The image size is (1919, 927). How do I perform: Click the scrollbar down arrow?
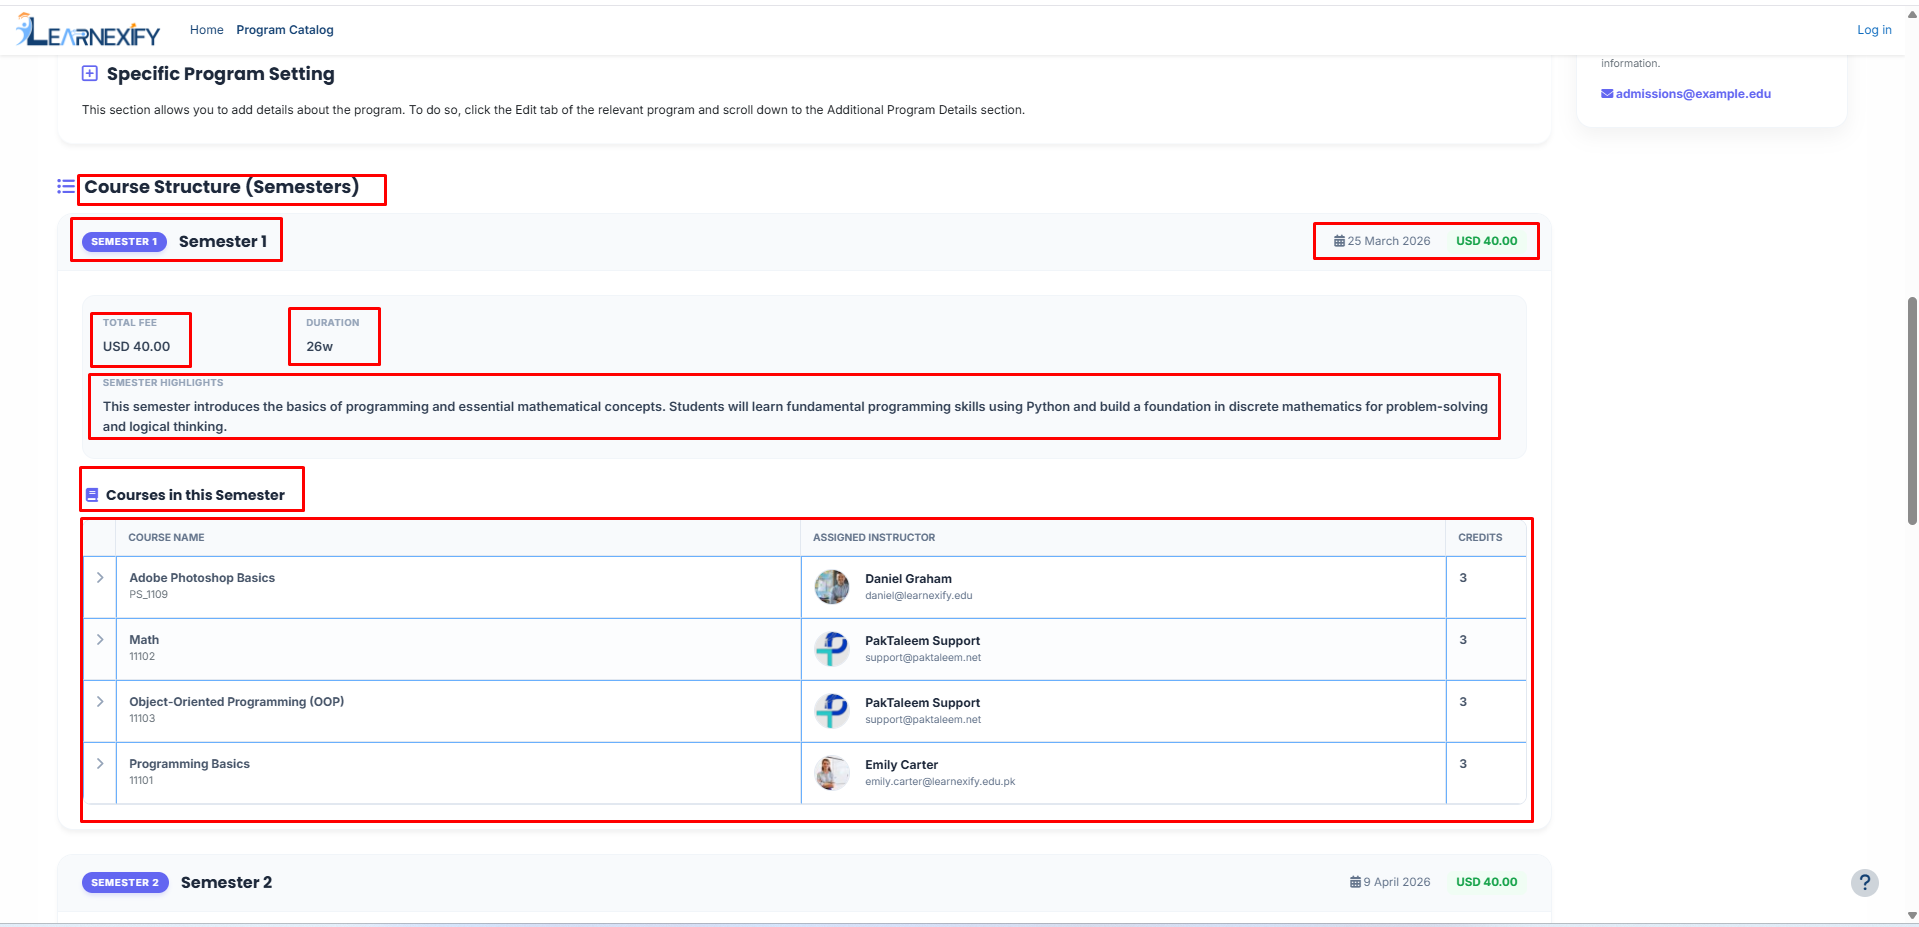[x=1912, y=915]
